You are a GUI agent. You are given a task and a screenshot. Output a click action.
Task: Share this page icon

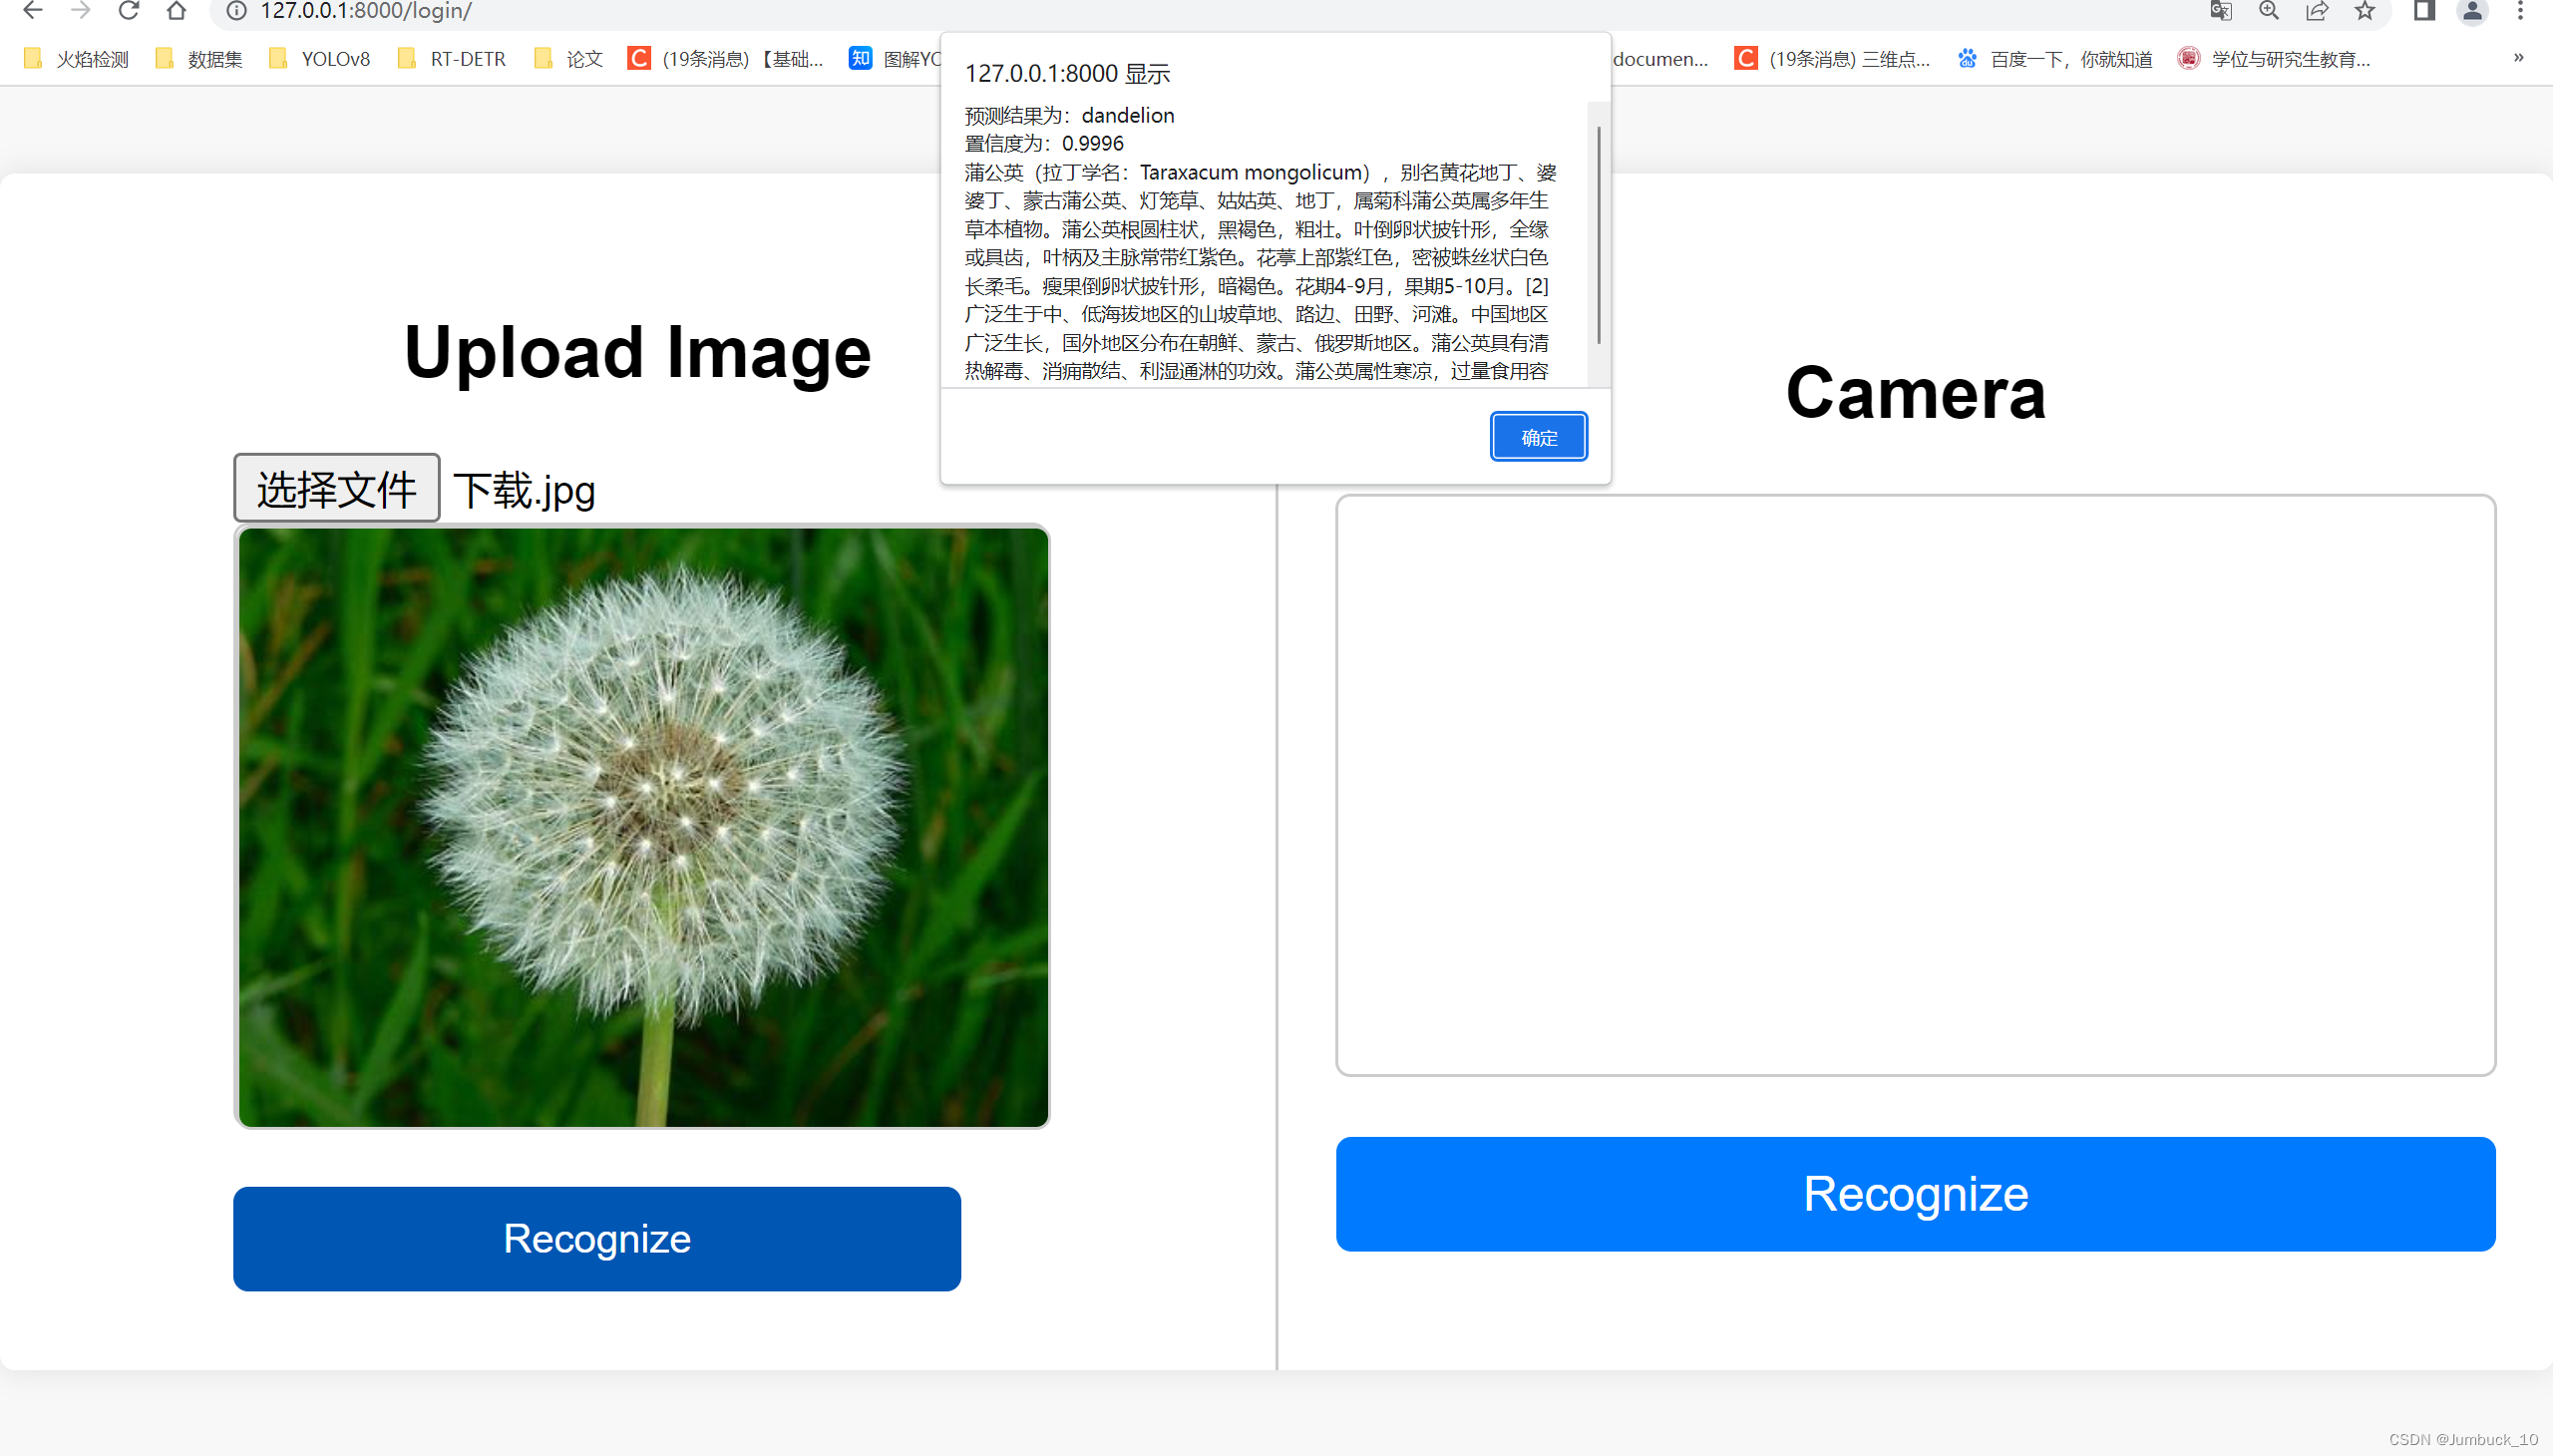click(x=2317, y=11)
